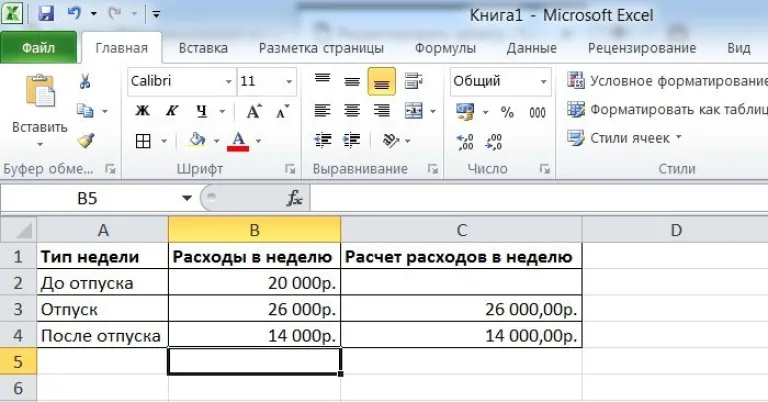Click the Save icon in quick access toolbar
Viewport: 768px width, 402px height.
[46, 13]
